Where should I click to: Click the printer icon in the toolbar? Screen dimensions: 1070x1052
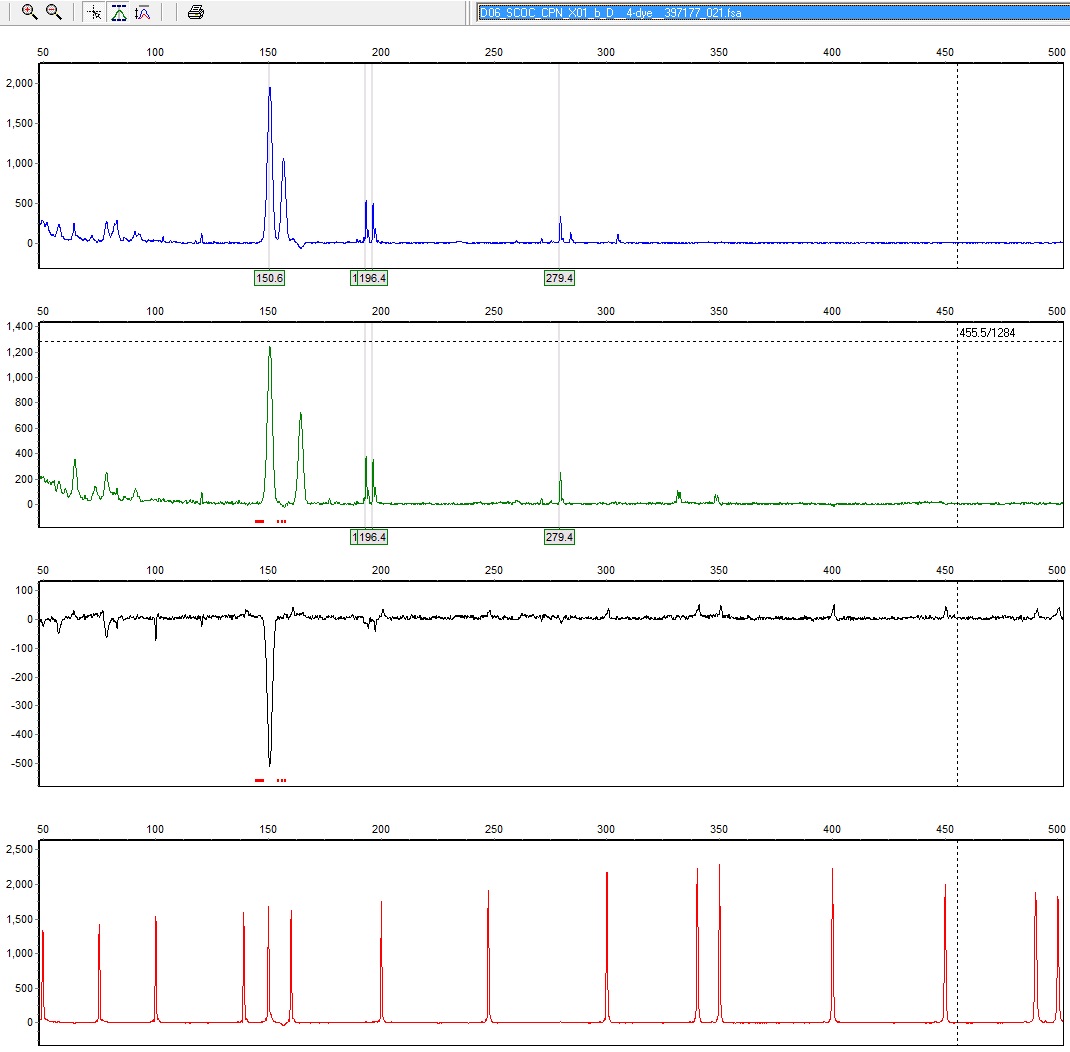point(196,12)
